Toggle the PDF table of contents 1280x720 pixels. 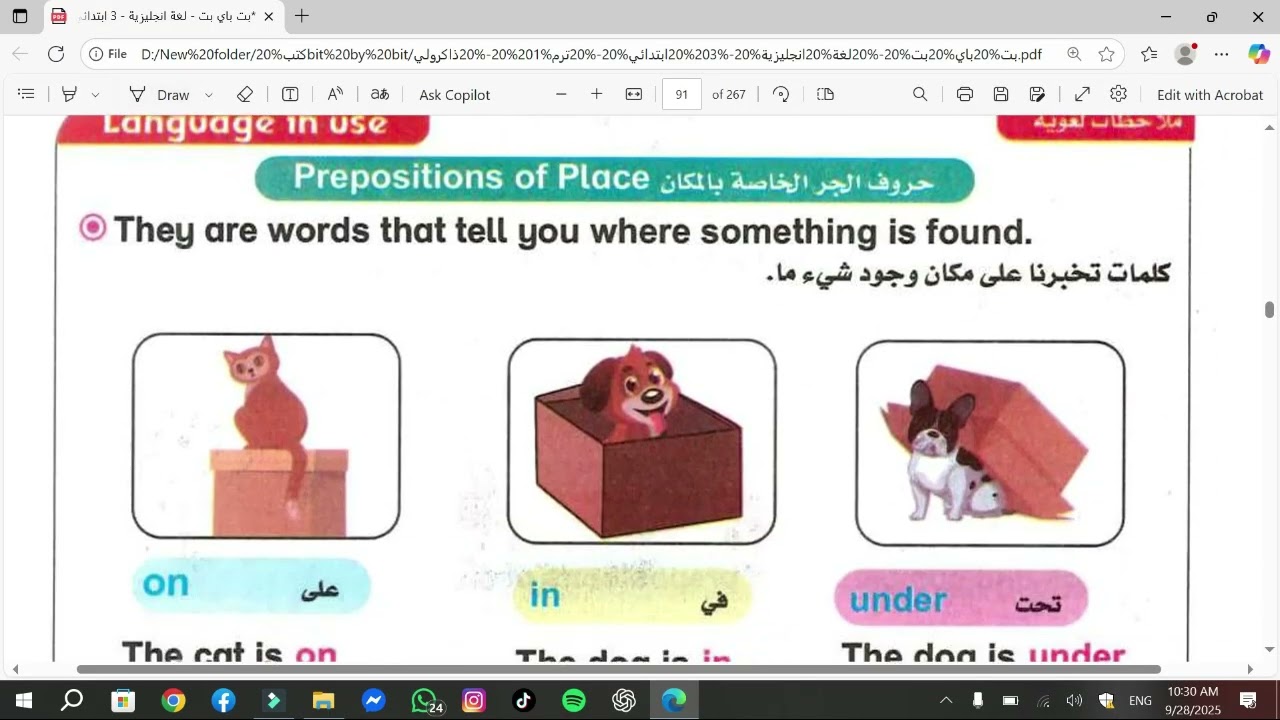(x=27, y=94)
